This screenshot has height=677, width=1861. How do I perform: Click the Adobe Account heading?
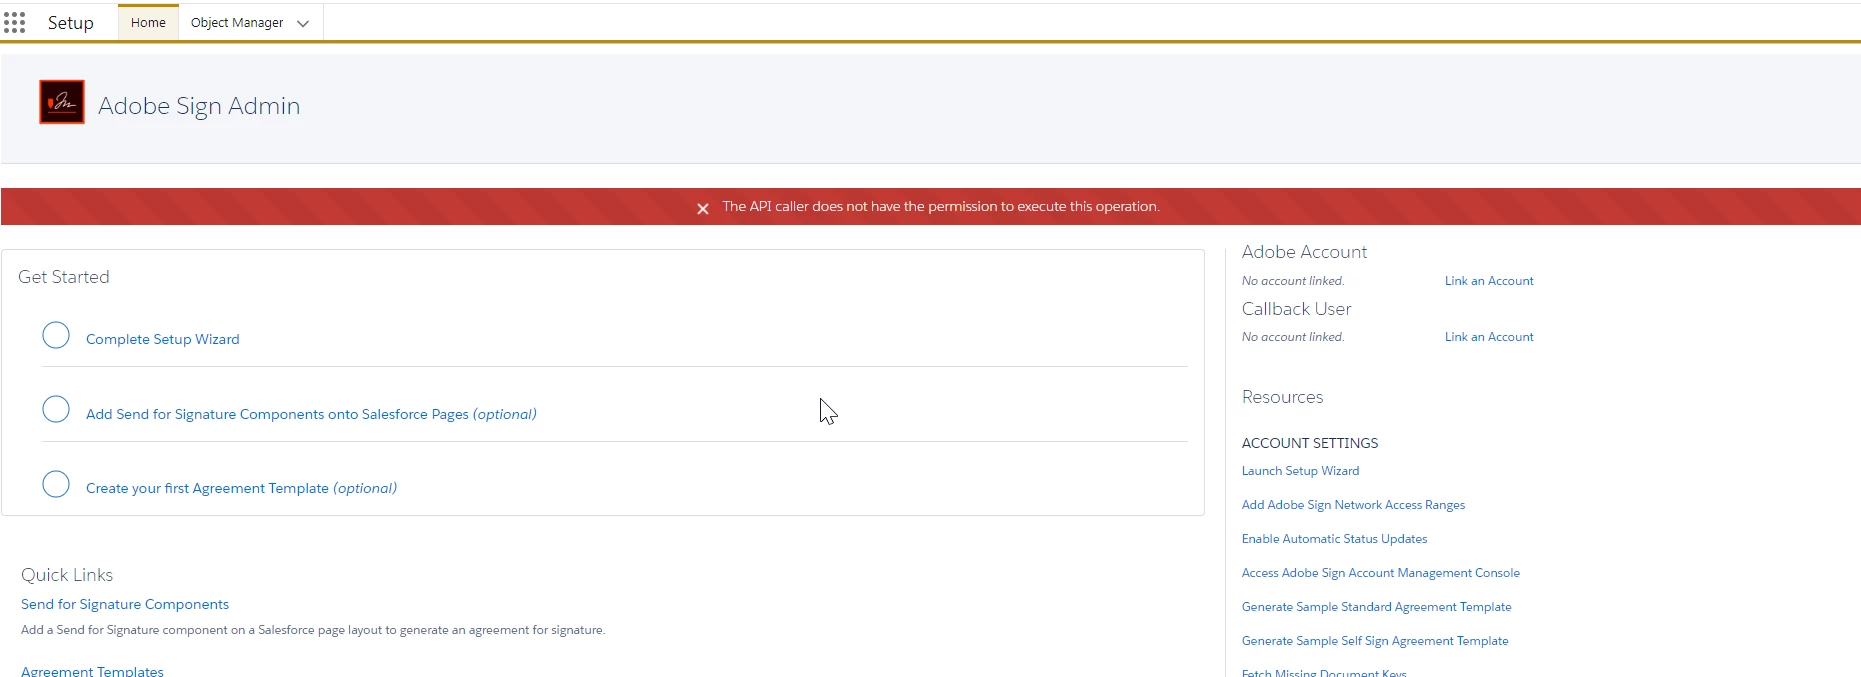pos(1304,252)
